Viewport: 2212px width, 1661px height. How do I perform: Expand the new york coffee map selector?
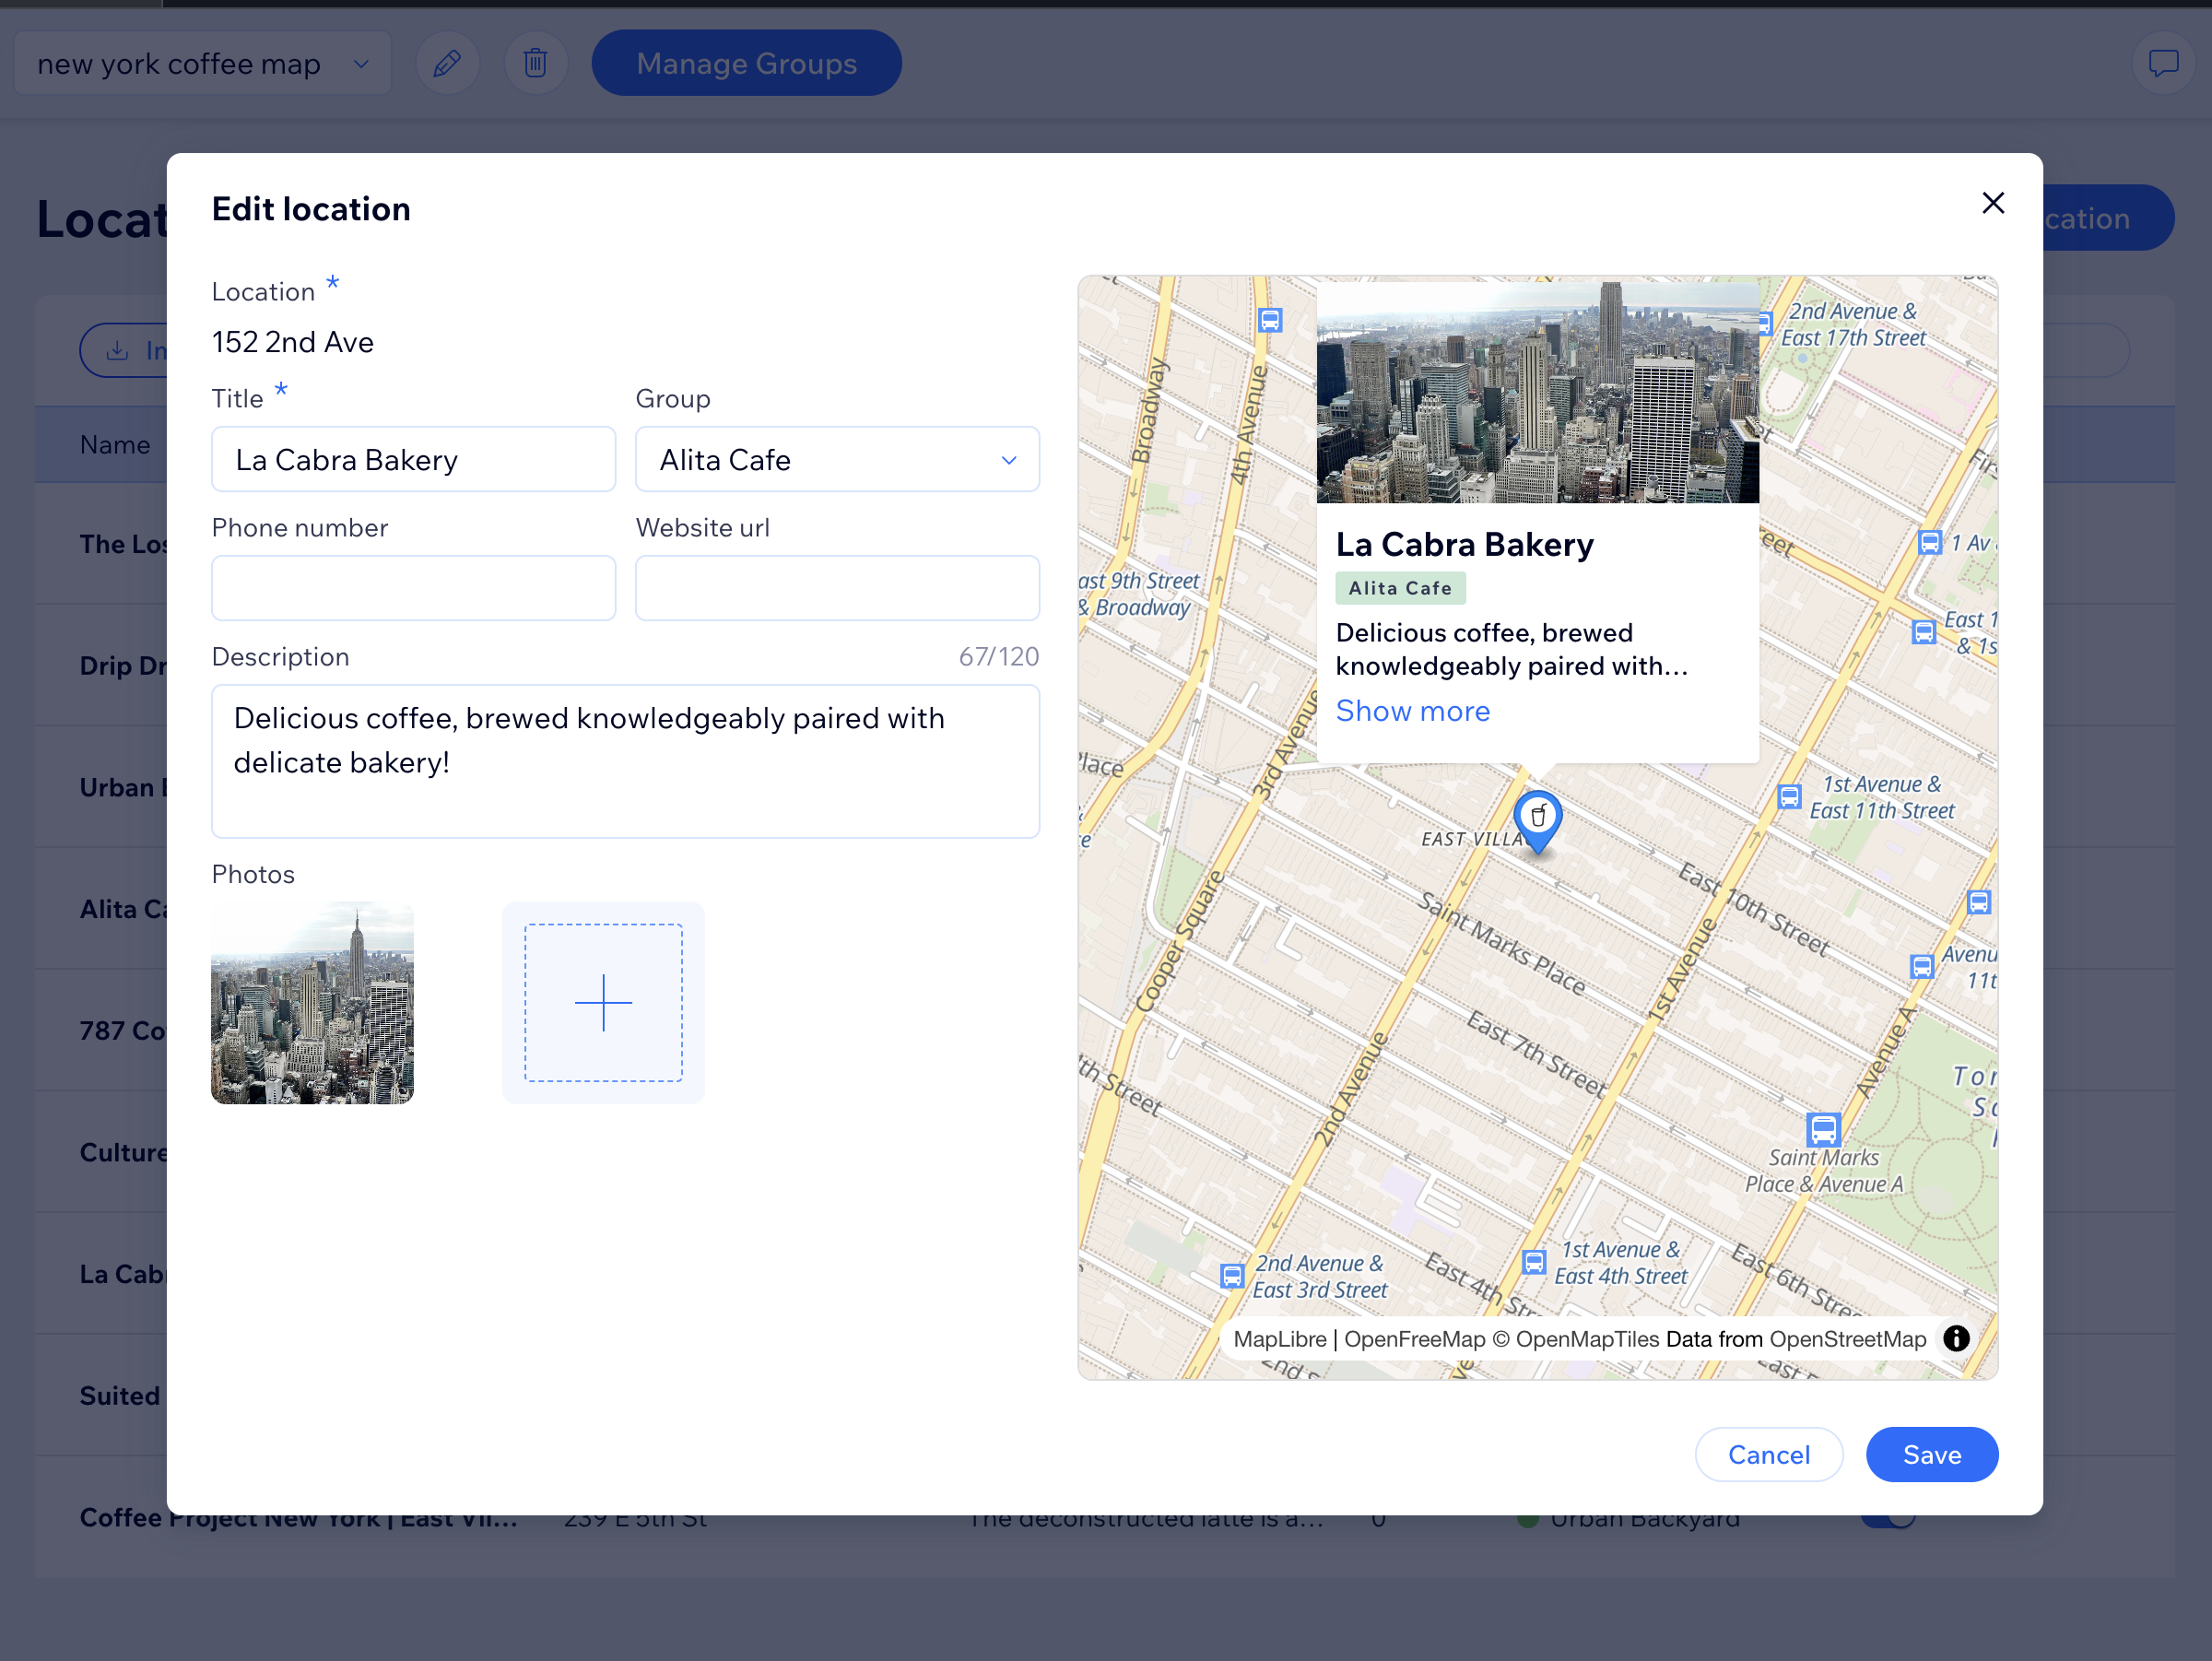pos(202,64)
